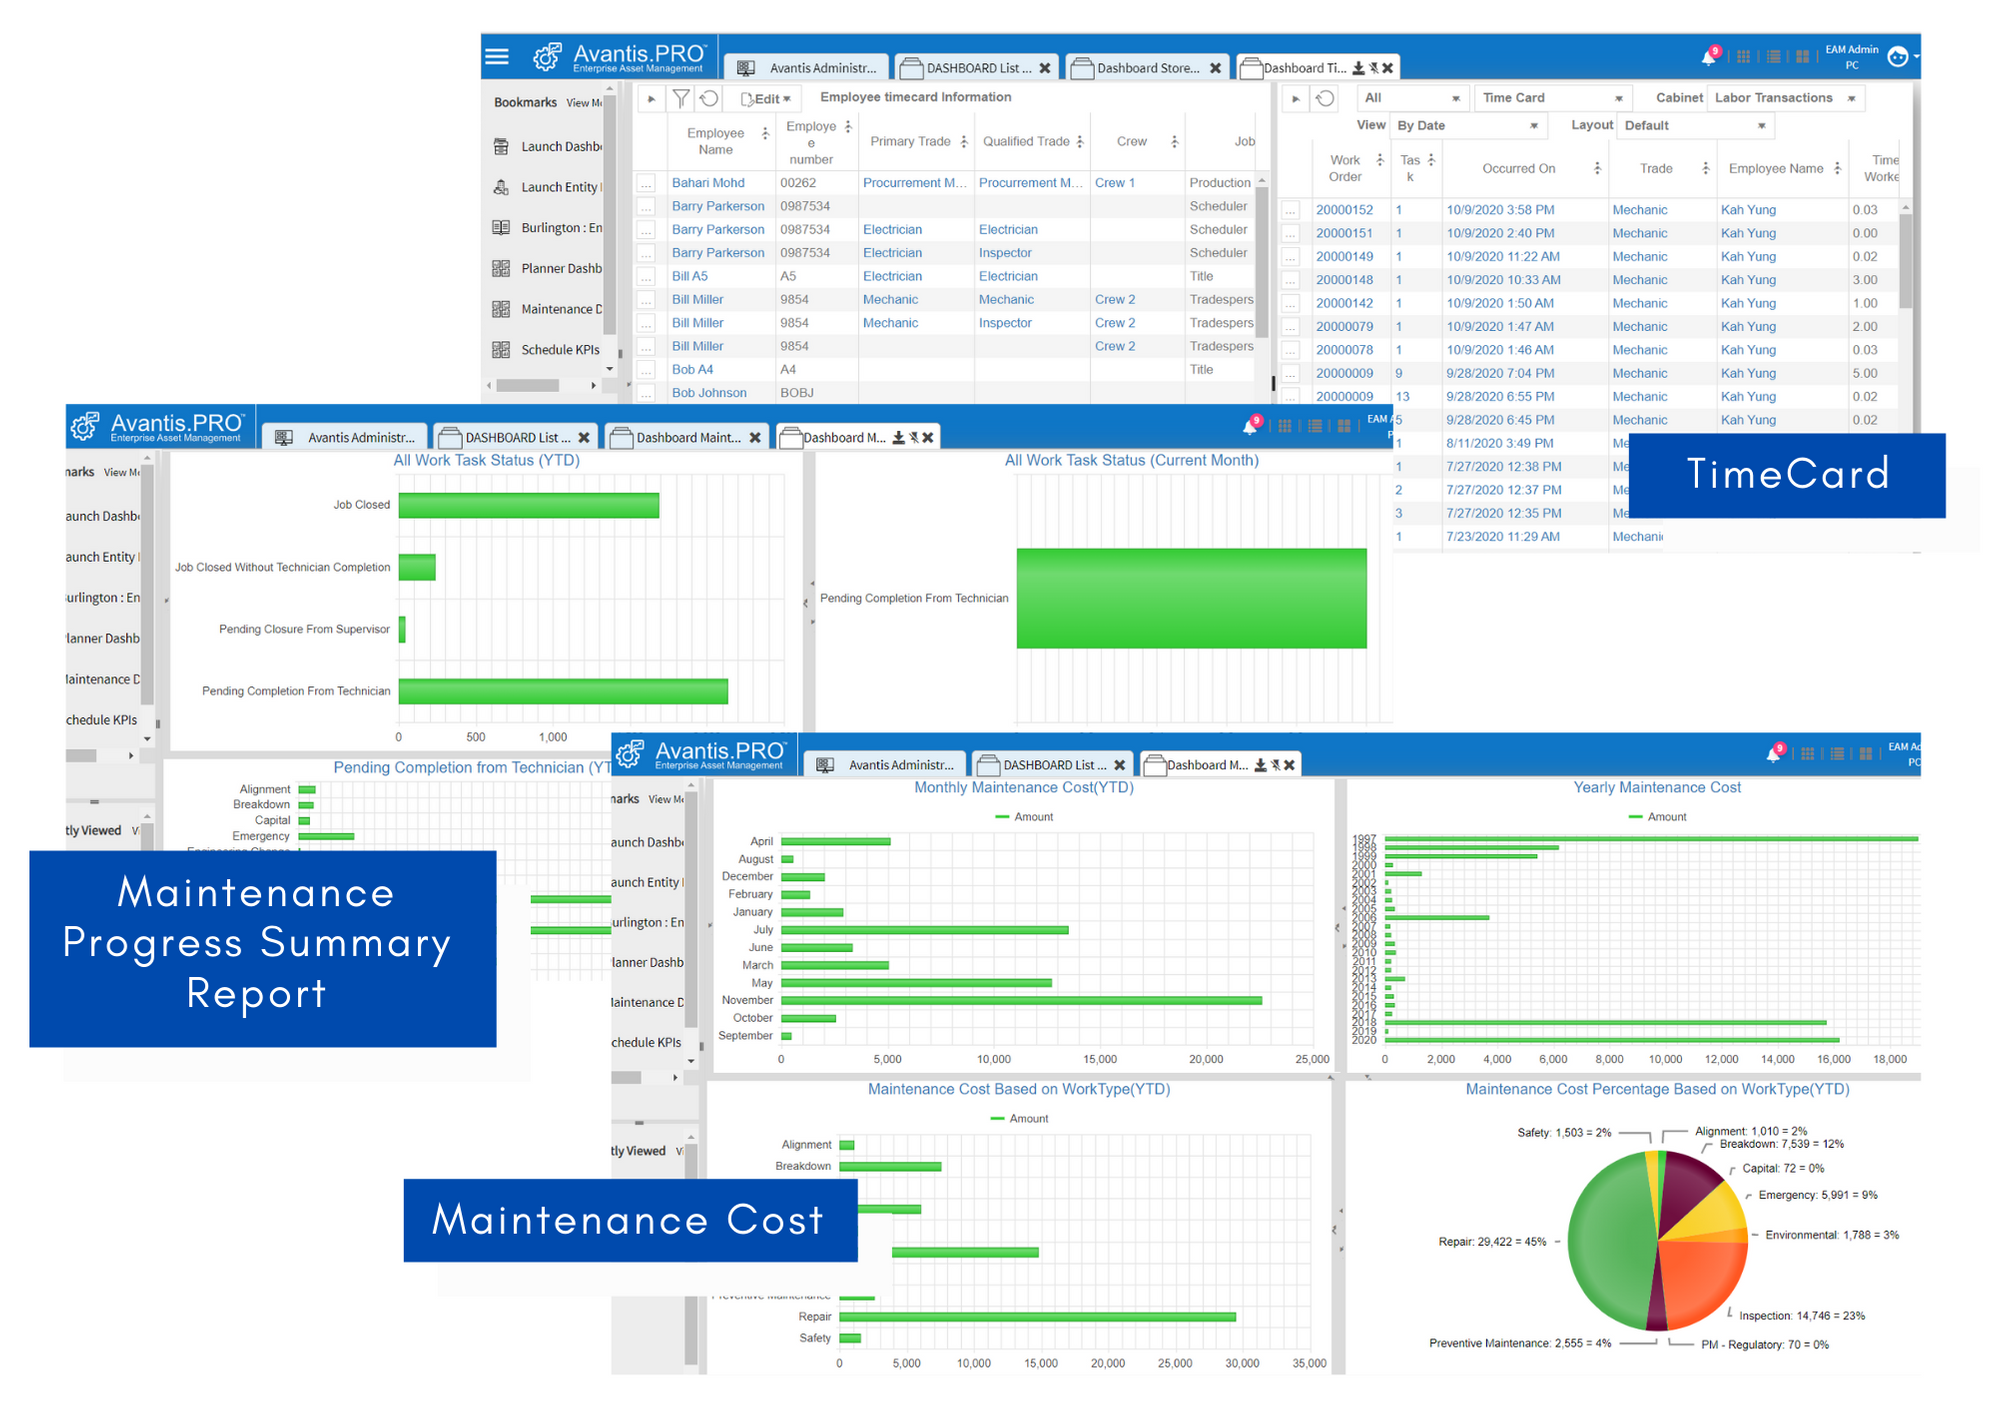
Task: Close the Dashboard Ti... tab
Action: pos(1388,68)
